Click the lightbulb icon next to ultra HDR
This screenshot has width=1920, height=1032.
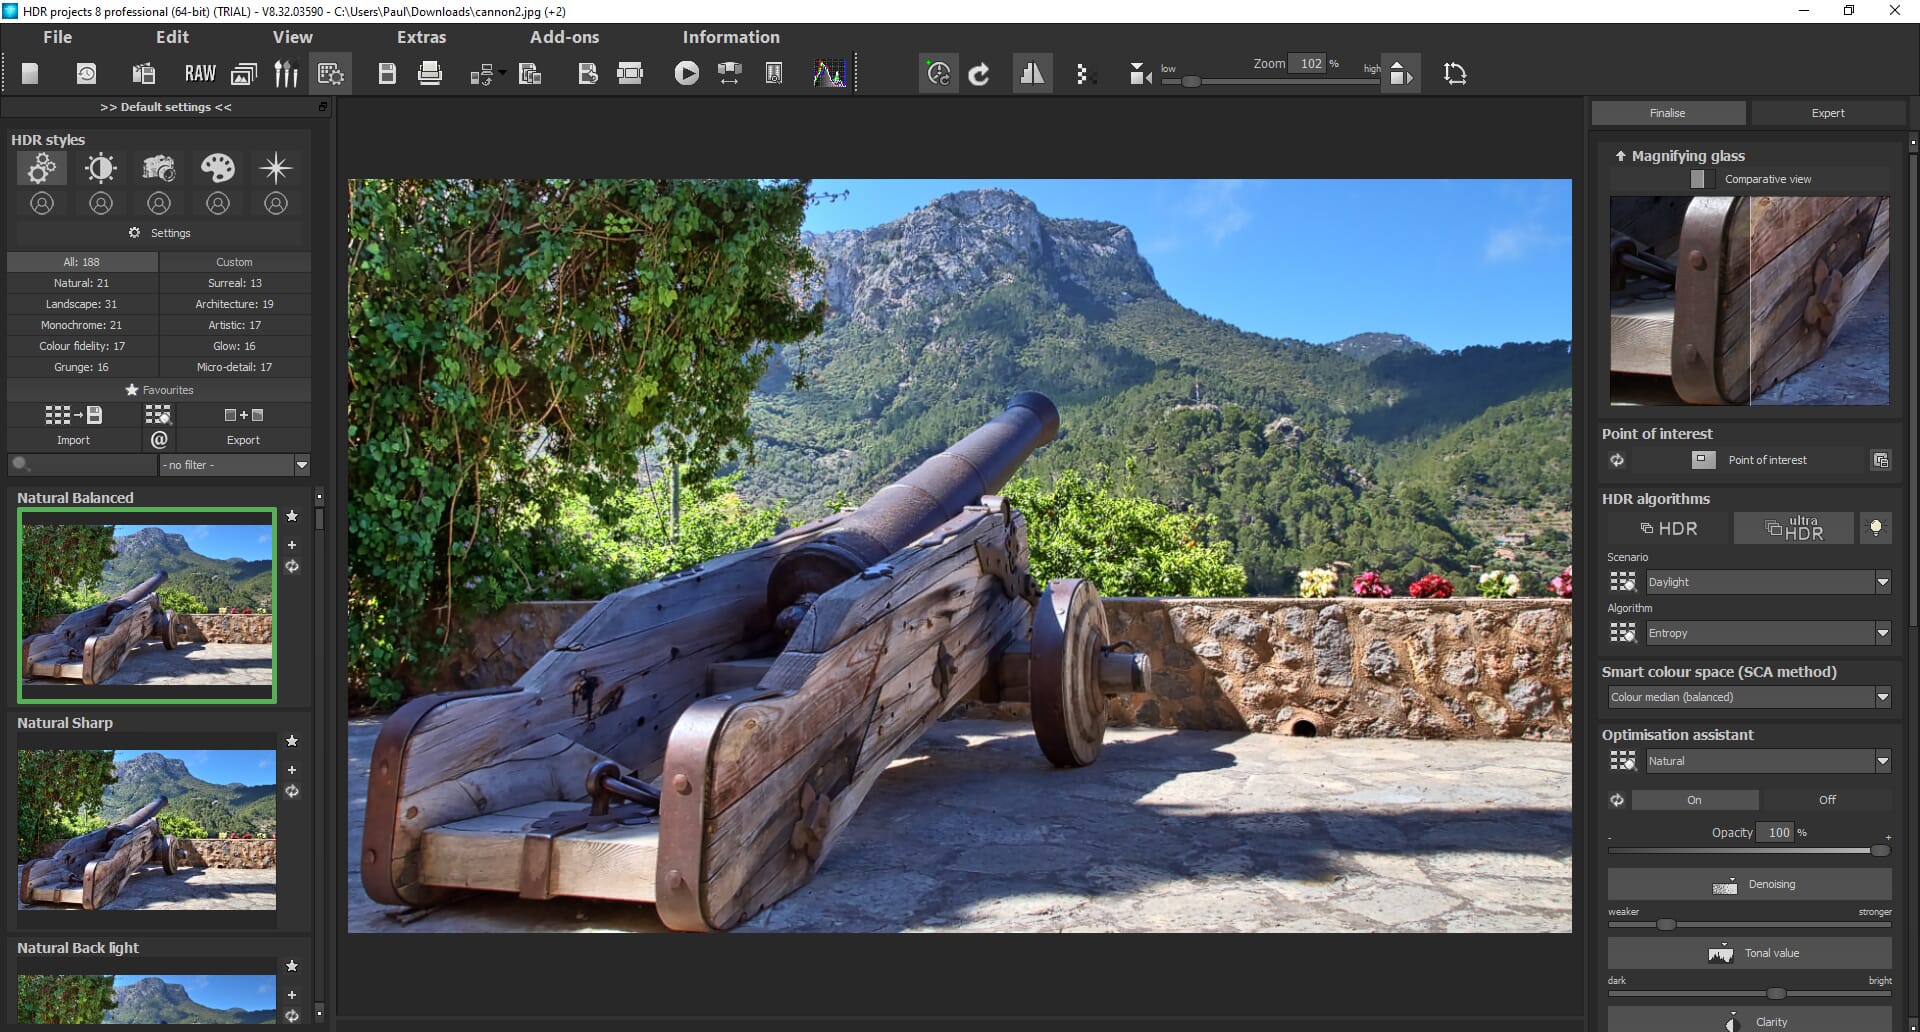coord(1876,528)
